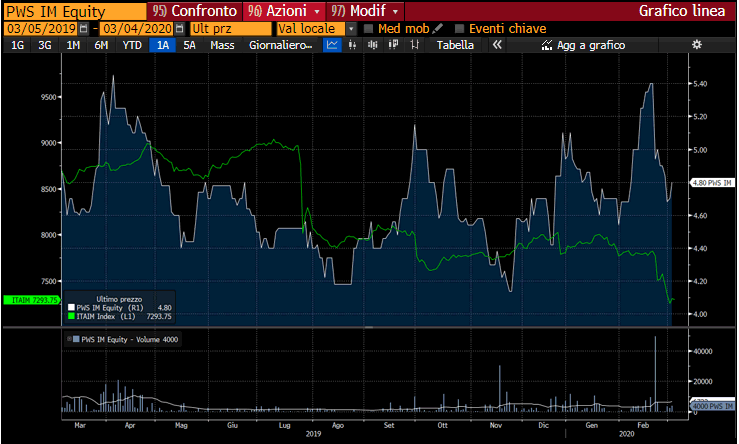Screen dimensions: 739x444
Task: Select the 6M time range tab
Action: 101,45
